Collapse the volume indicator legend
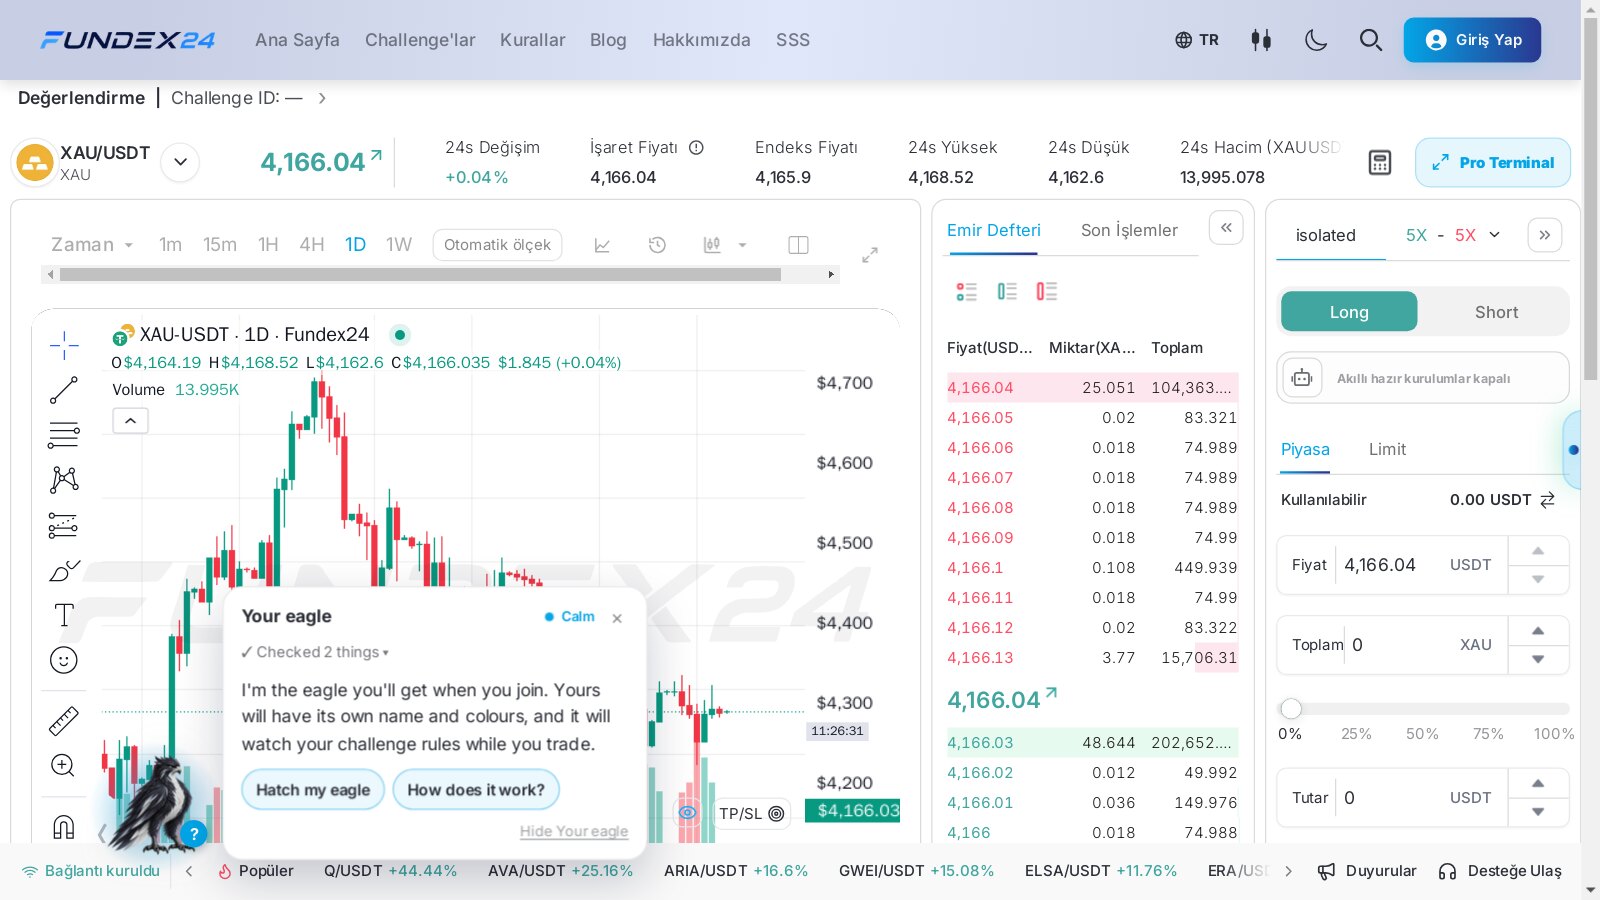Viewport: 1600px width, 900px height. pyautogui.click(x=130, y=421)
